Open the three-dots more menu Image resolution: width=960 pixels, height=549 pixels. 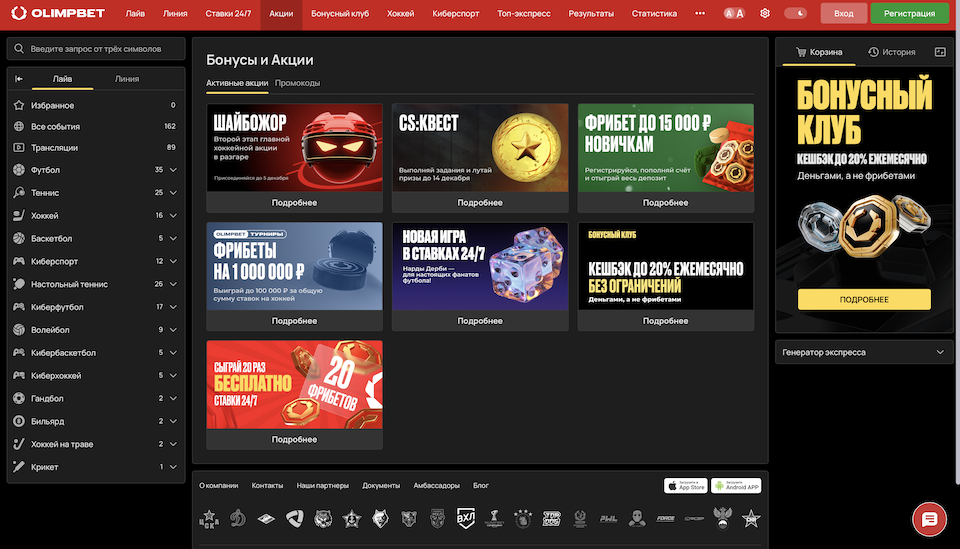[x=700, y=14]
